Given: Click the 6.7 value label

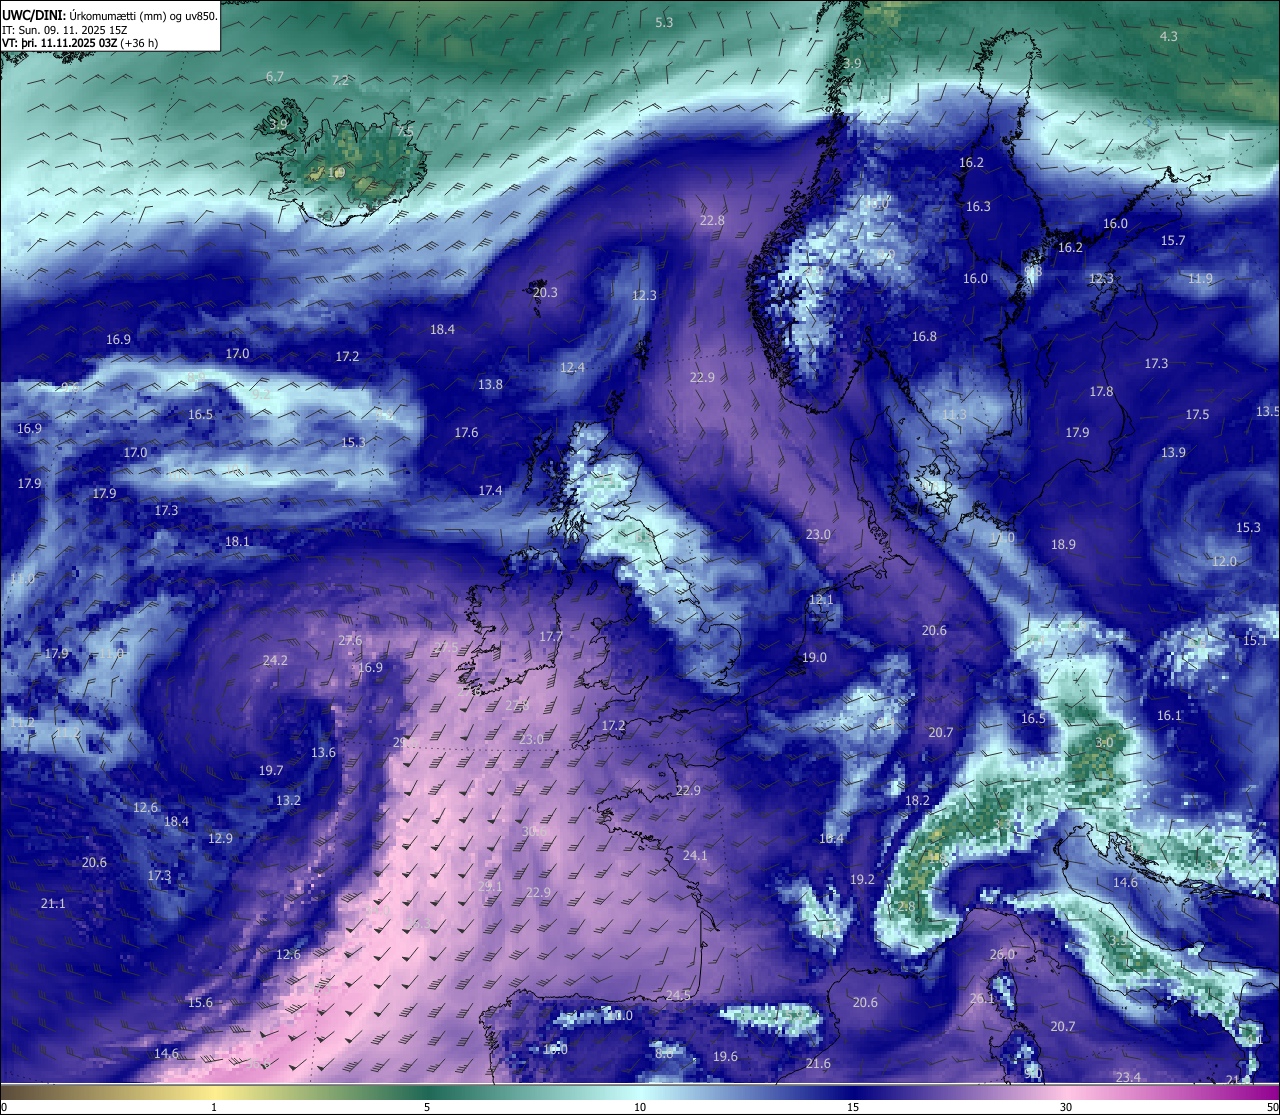Looking at the screenshot, I should (x=275, y=76).
